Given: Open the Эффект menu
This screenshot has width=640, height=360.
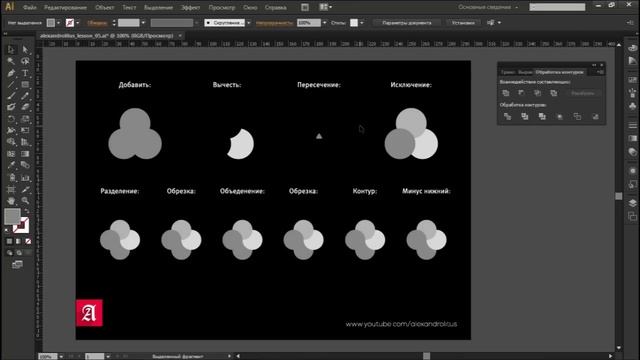Looking at the screenshot, I should [x=191, y=7].
